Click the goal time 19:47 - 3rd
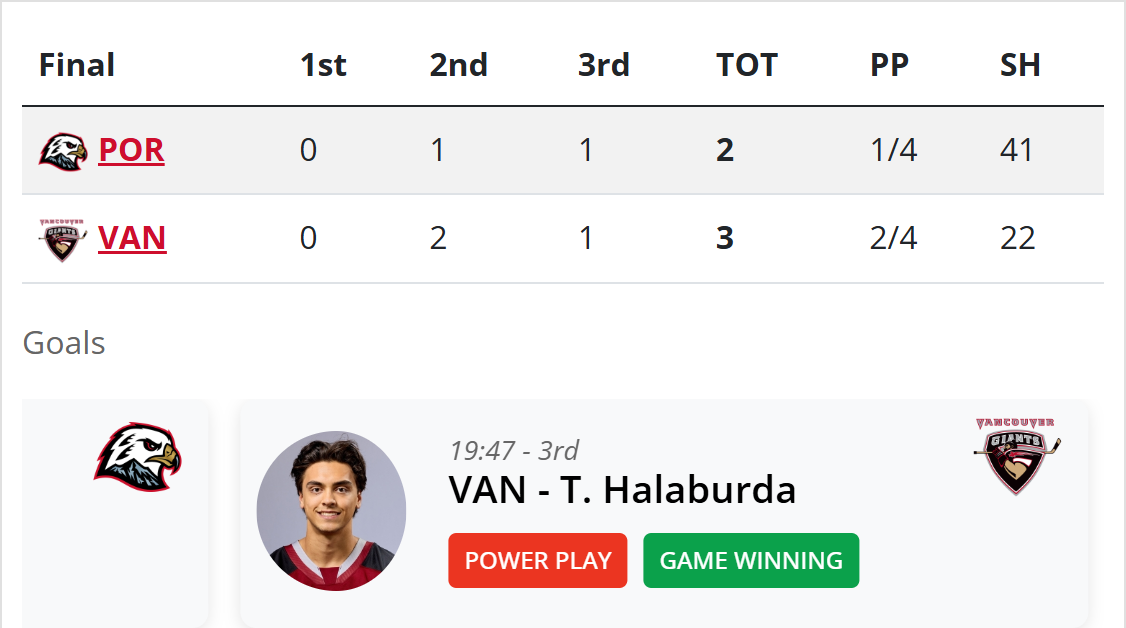 pos(514,450)
